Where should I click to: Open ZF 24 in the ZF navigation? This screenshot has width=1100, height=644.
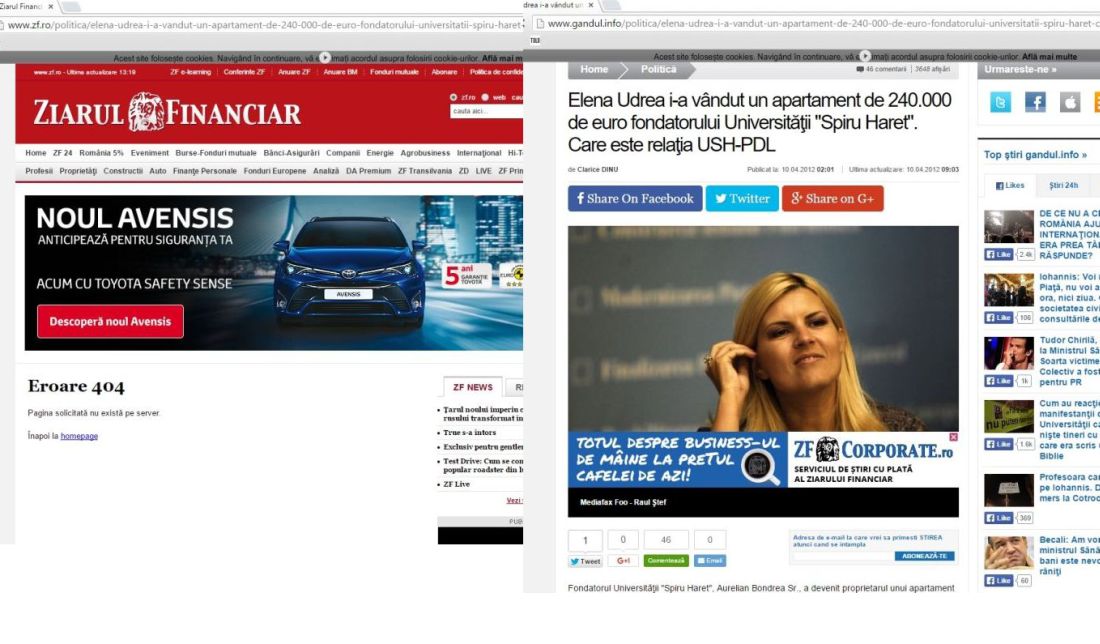62,153
